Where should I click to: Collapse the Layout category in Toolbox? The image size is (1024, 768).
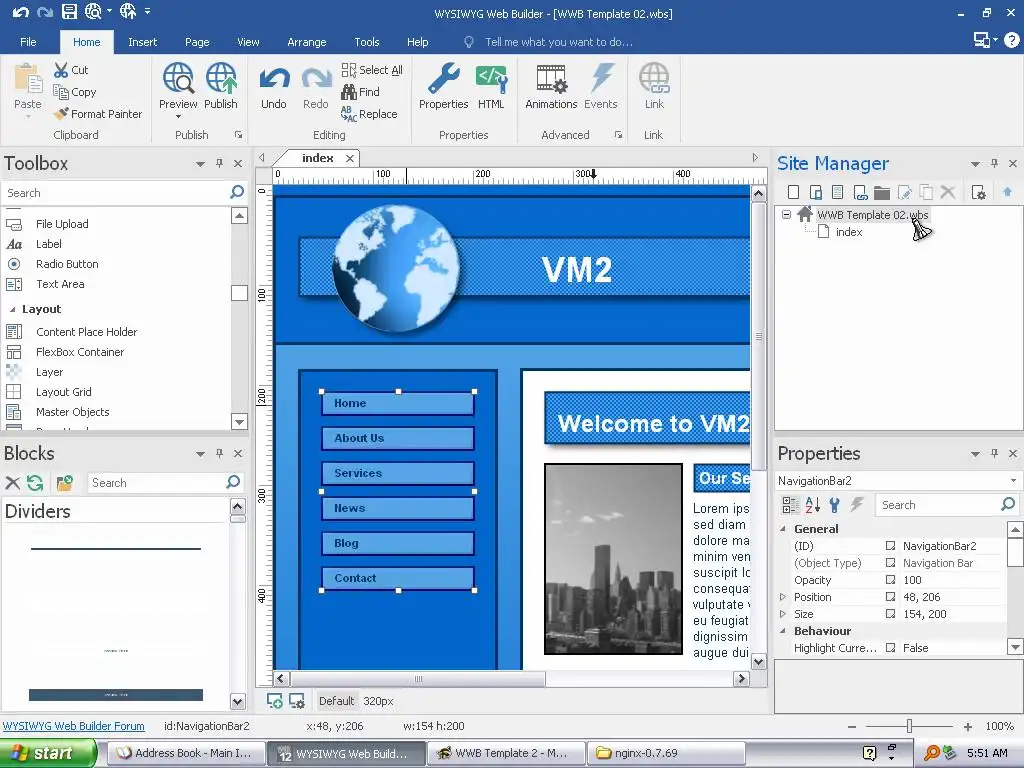(12, 310)
